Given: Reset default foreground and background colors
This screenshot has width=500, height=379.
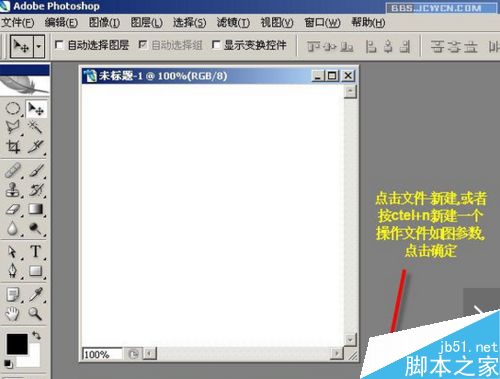Looking at the screenshot, I should click(8, 364).
